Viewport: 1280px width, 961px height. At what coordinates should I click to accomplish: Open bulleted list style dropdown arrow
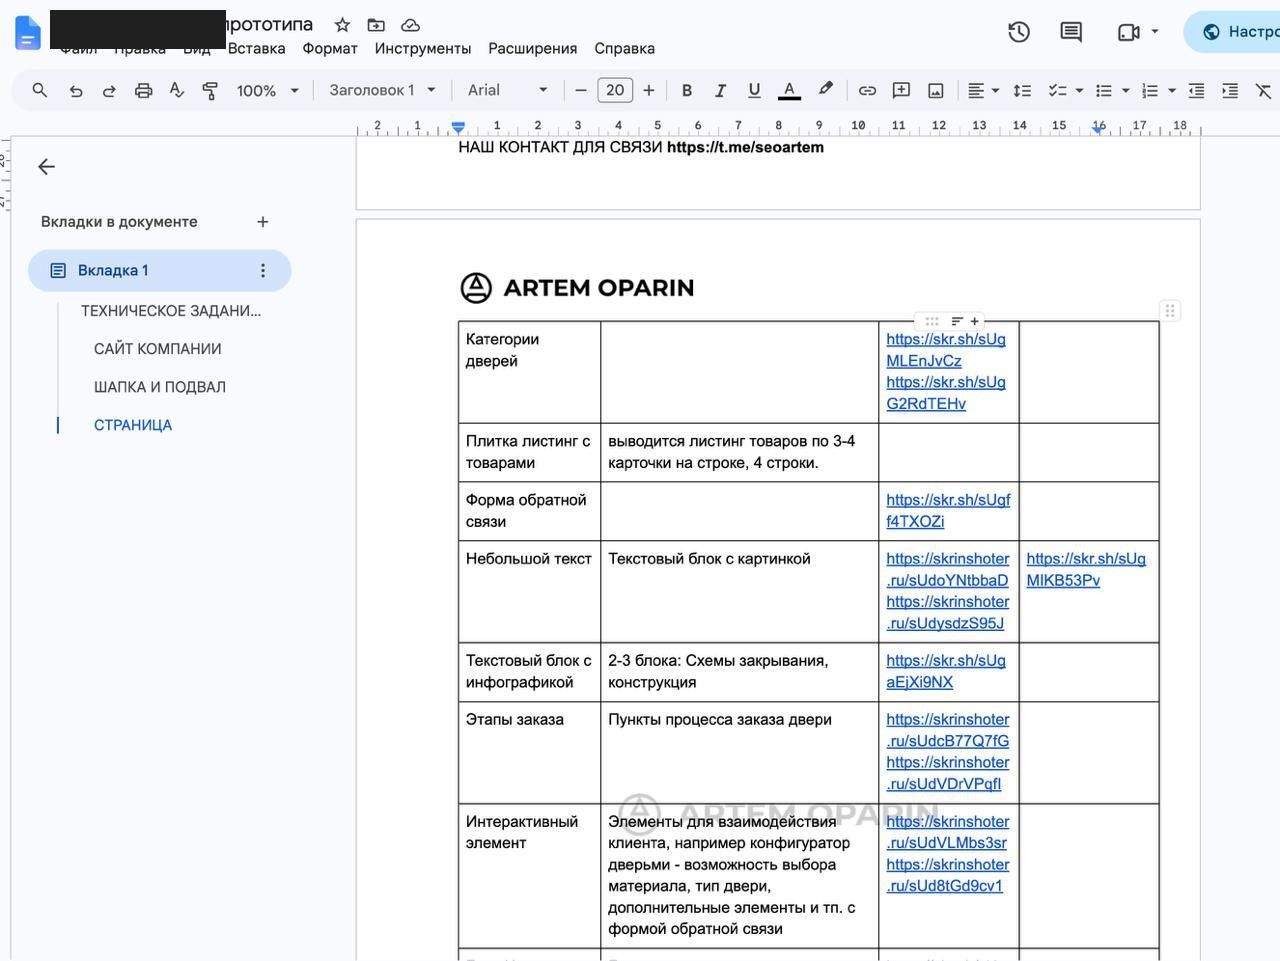pyautogui.click(x=1126, y=90)
